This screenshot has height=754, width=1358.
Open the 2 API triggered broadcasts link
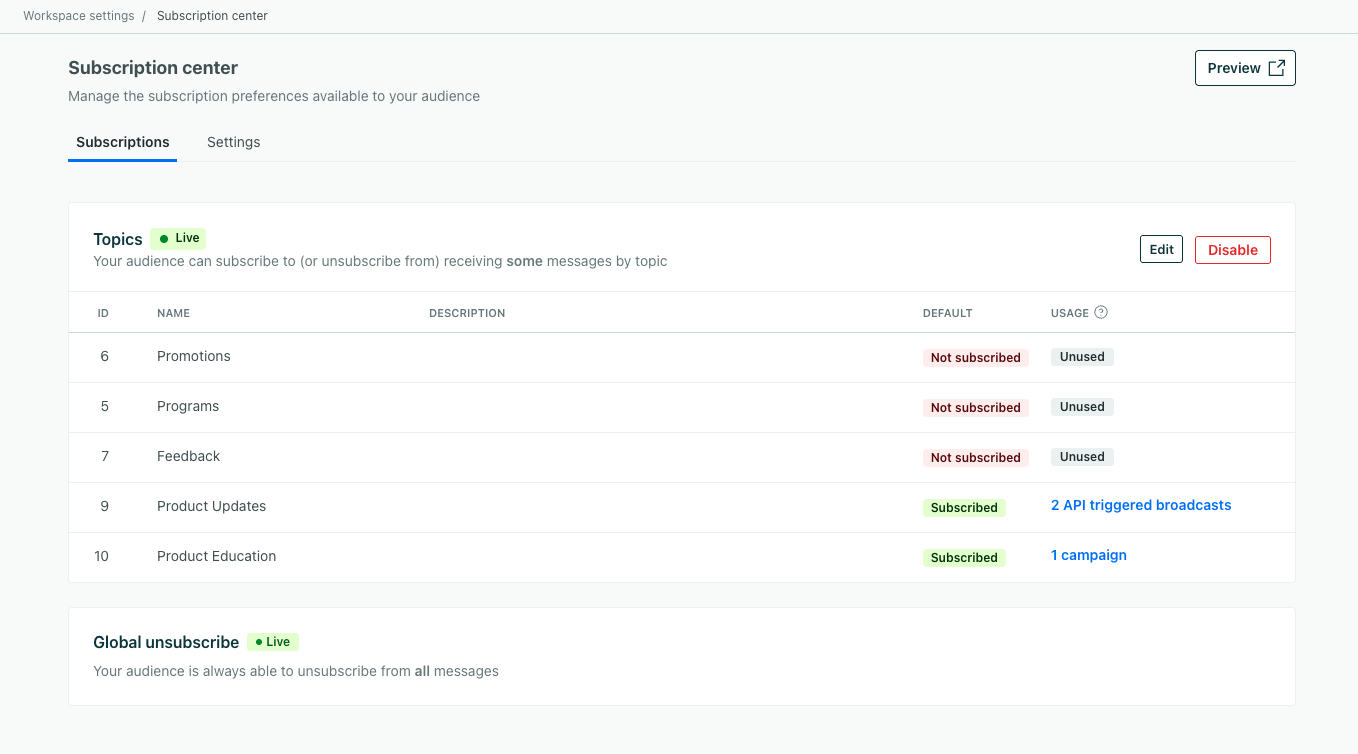(1140, 505)
